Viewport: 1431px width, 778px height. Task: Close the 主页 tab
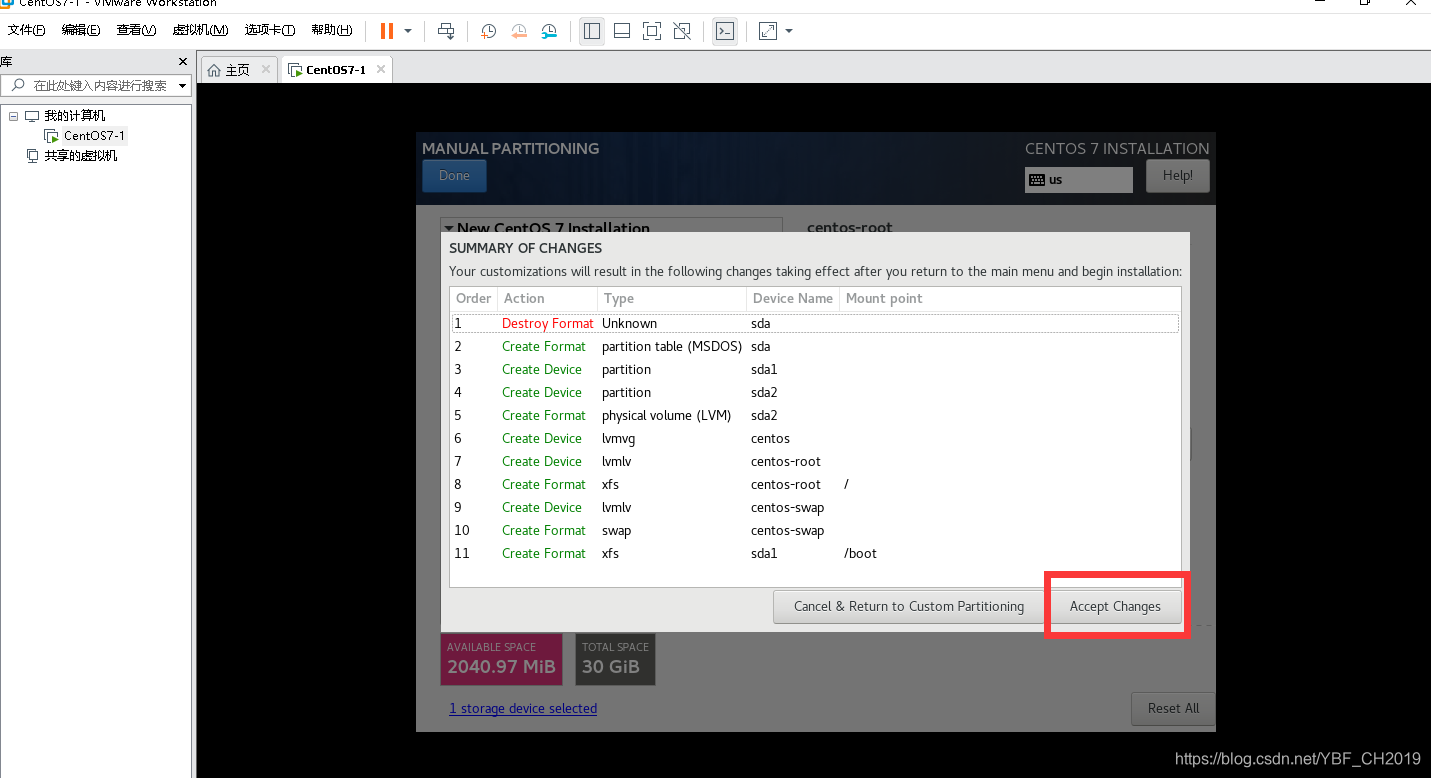(x=266, y=69)
